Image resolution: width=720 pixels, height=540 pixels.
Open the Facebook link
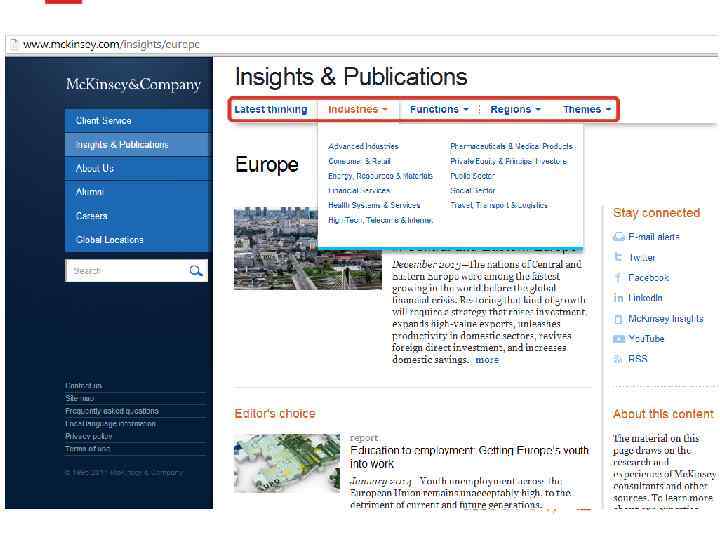click(648, 278)
